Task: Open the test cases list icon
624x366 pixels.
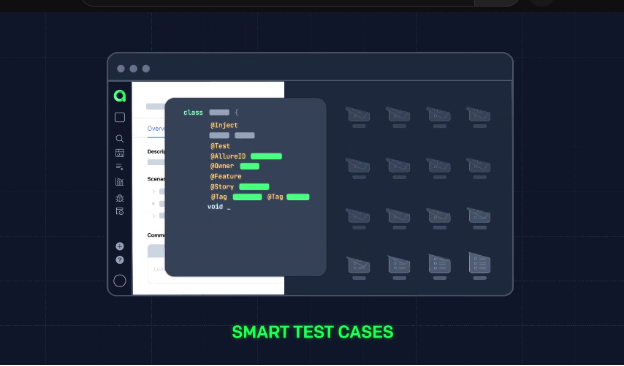Action: tap(119, 167)
